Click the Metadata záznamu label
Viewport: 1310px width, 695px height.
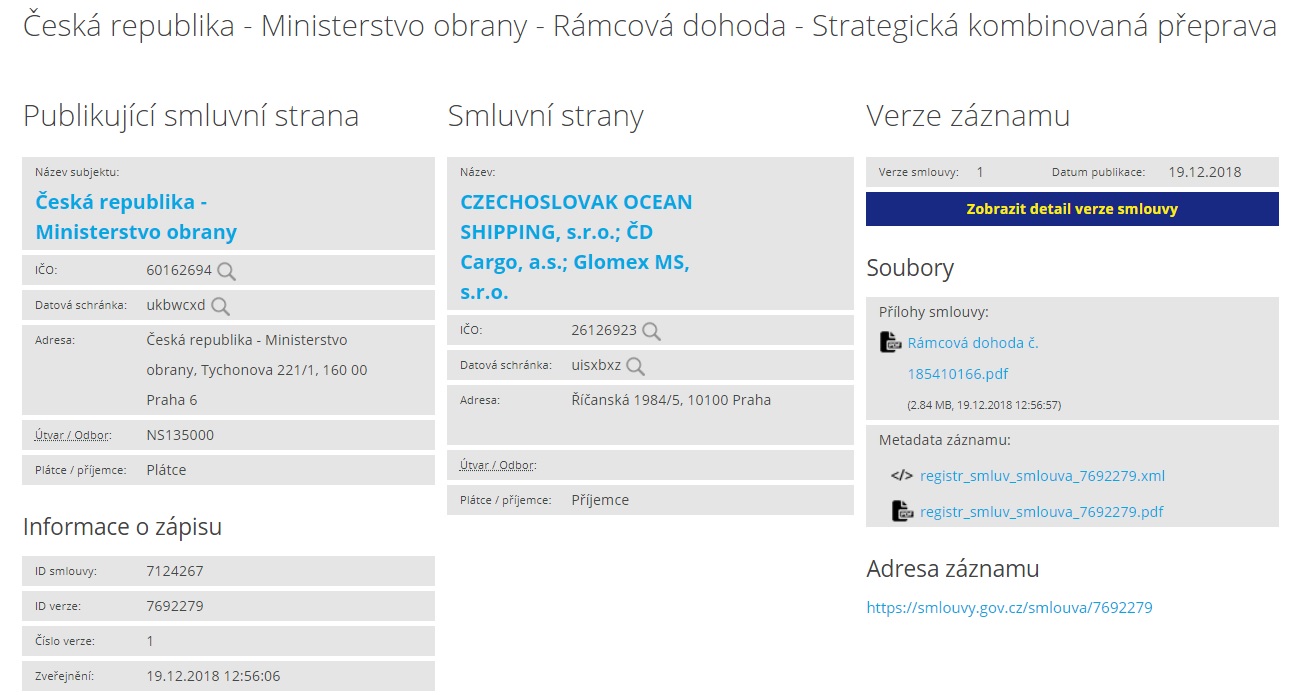point(945,440)
